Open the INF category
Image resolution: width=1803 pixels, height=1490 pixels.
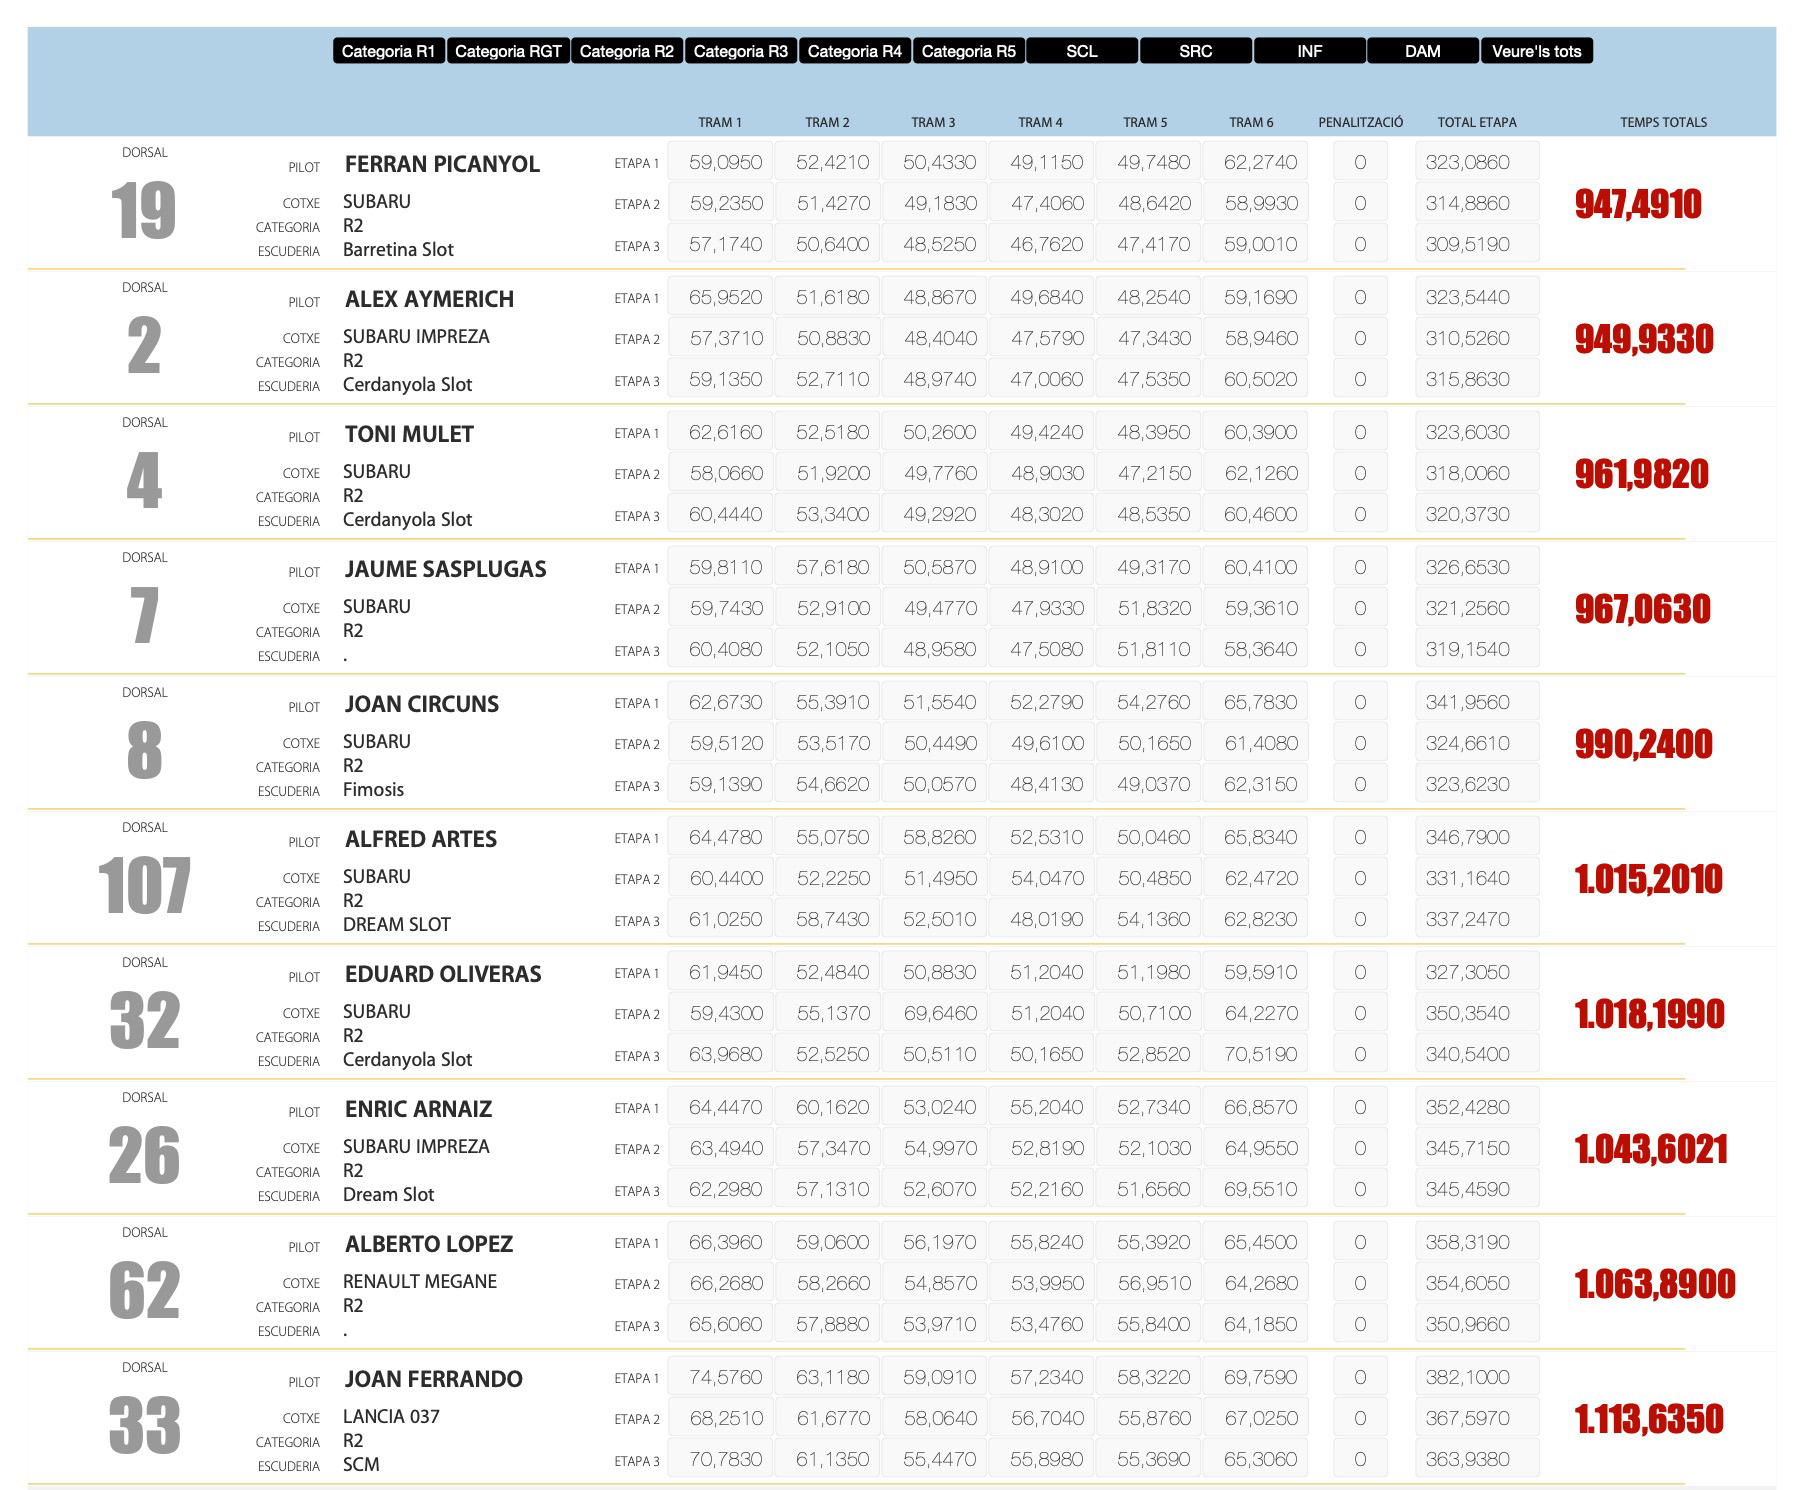point(1309,51)
